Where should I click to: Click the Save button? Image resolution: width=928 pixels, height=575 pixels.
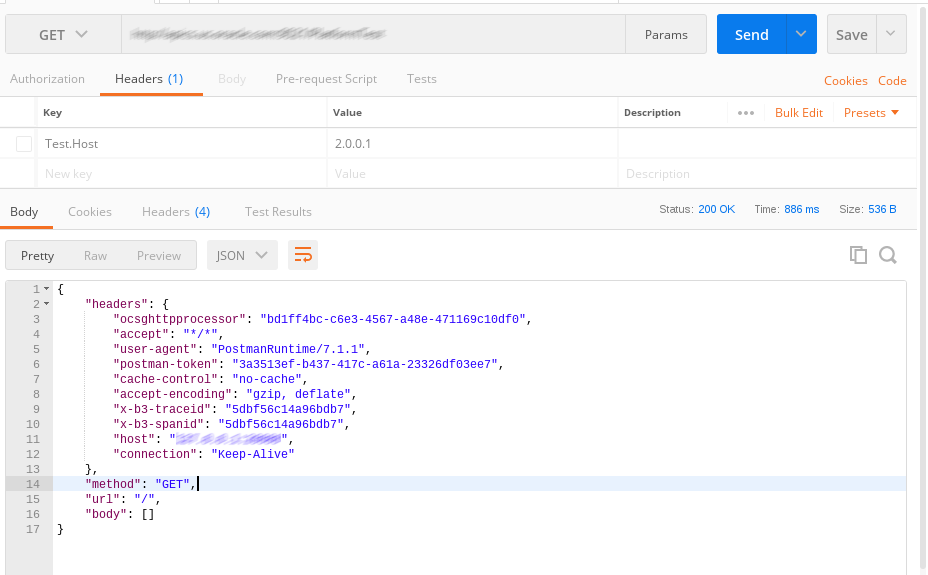tap(852, 34)
